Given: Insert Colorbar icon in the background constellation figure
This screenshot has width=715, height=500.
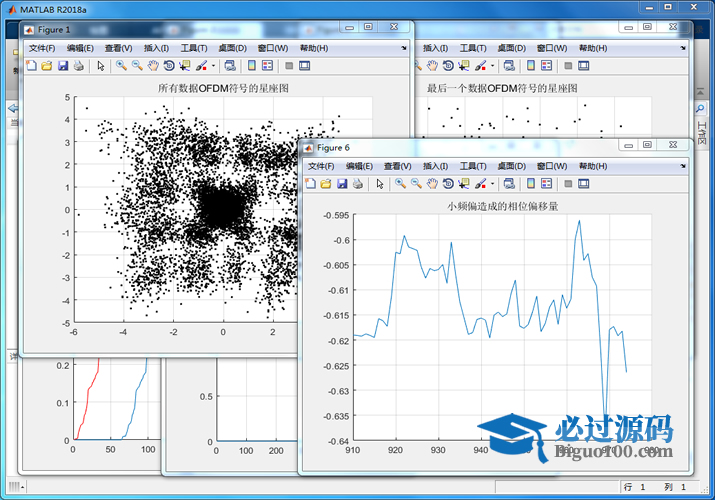Looking at the screenshot, I should 531,66.
